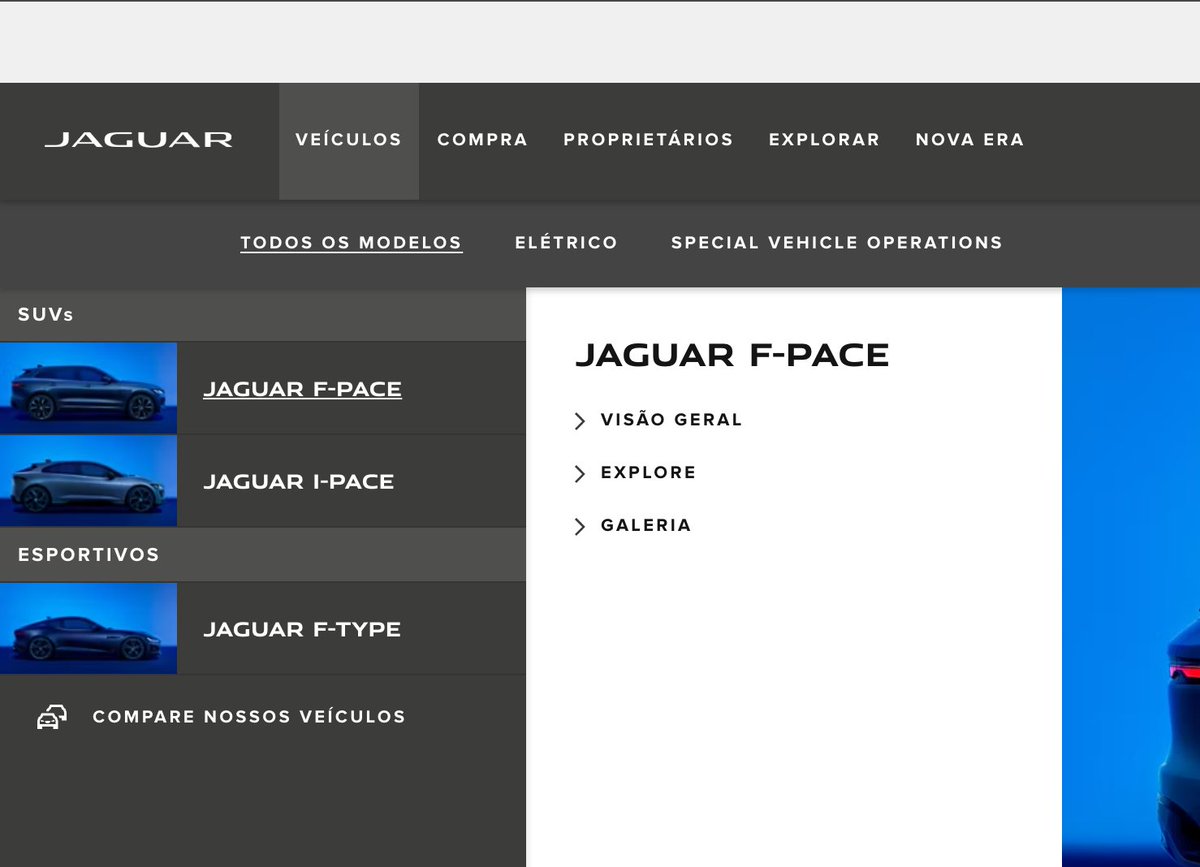Switch to Special Vehicle Operations tab

tap(837, 243)
